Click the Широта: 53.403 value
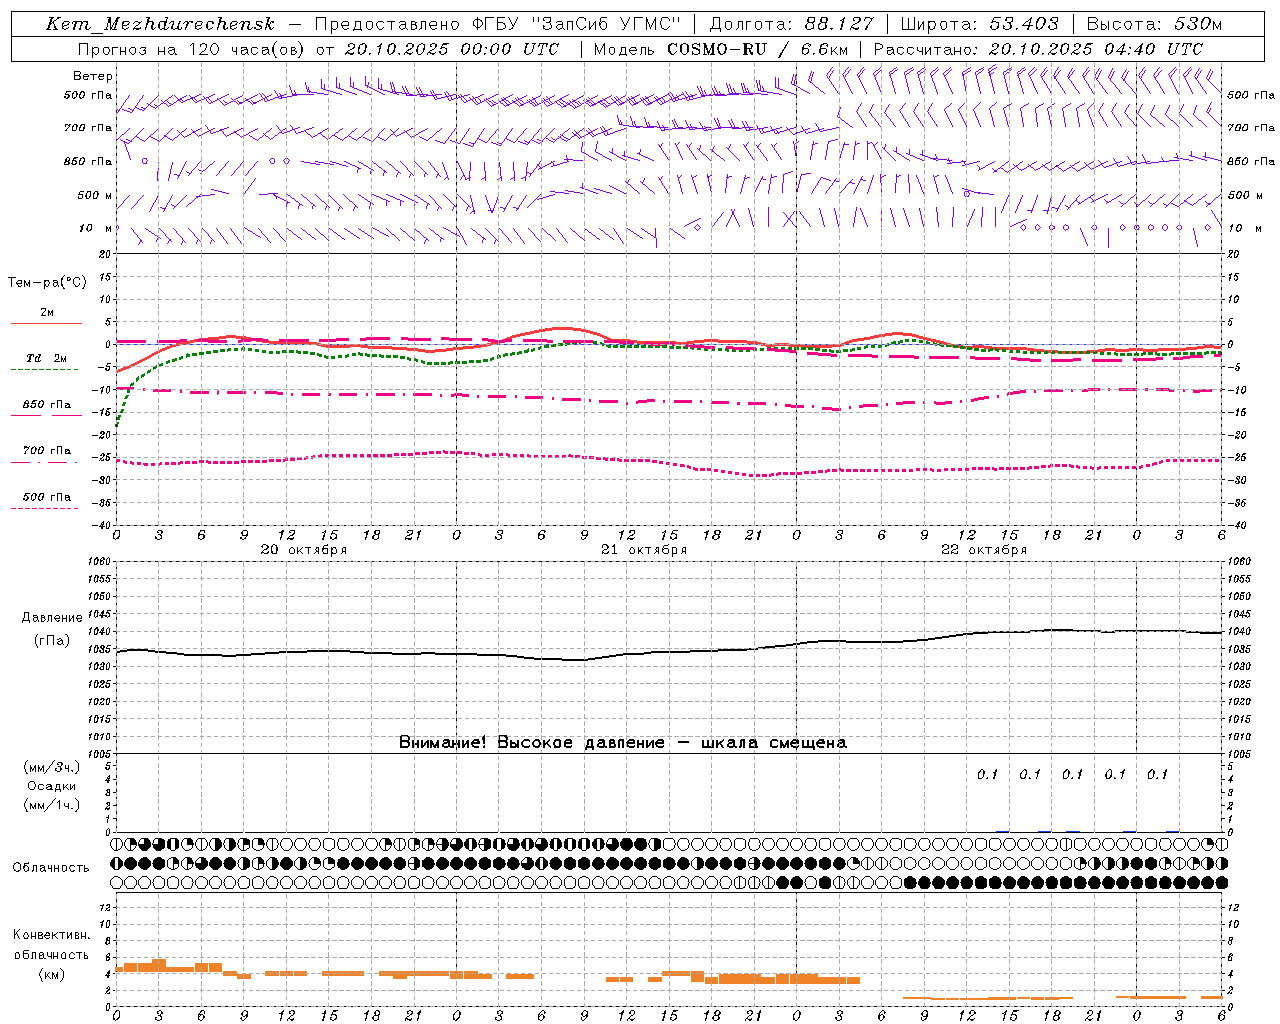 [979, 24]
